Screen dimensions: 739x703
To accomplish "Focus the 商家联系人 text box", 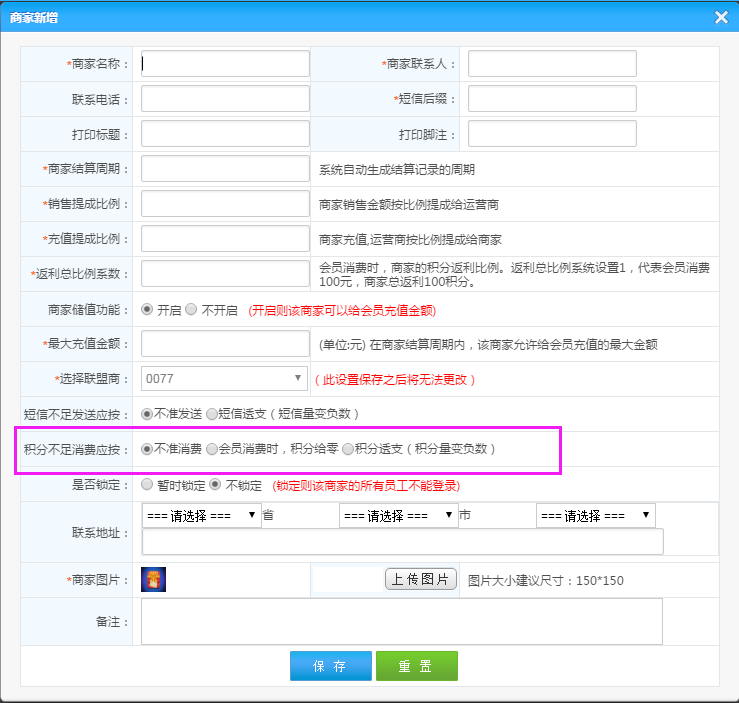I will [552, 64].
